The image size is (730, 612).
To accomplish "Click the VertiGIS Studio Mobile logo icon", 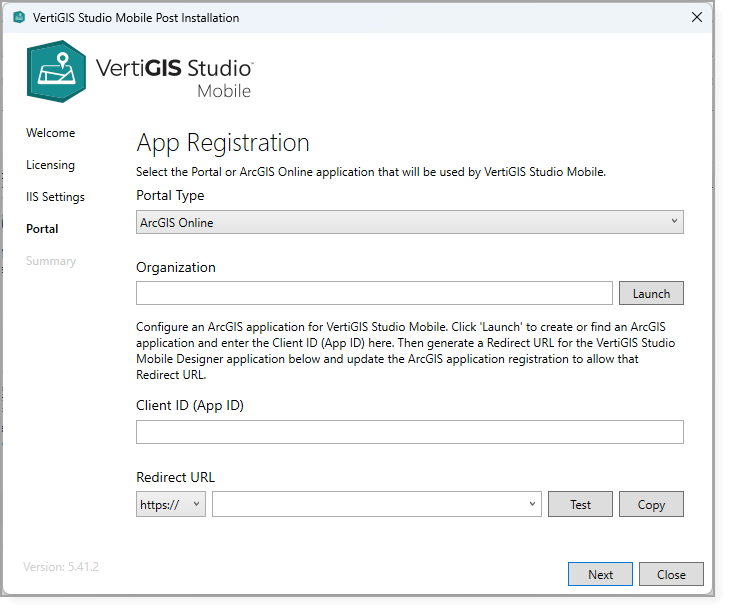I will 56,71.
